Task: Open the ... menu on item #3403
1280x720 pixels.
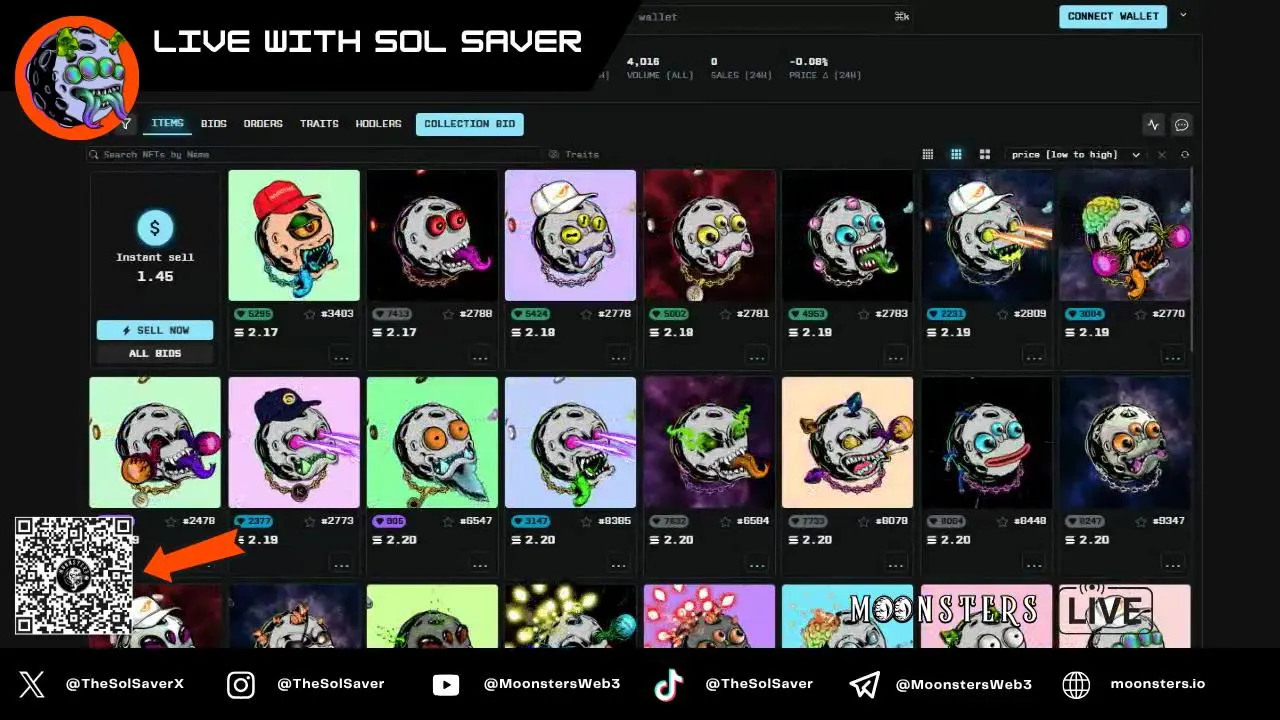Action: click(341, 356)
